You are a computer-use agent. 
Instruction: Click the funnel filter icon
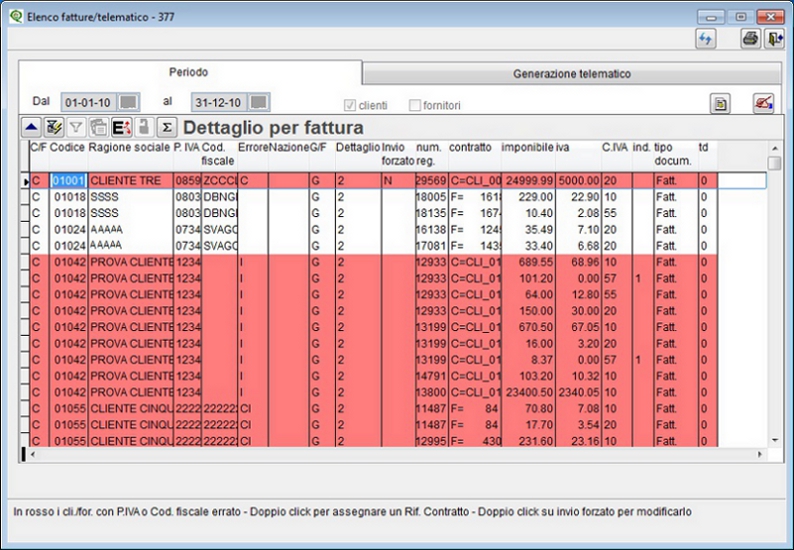pyautogui.click(x=76, y=128)
